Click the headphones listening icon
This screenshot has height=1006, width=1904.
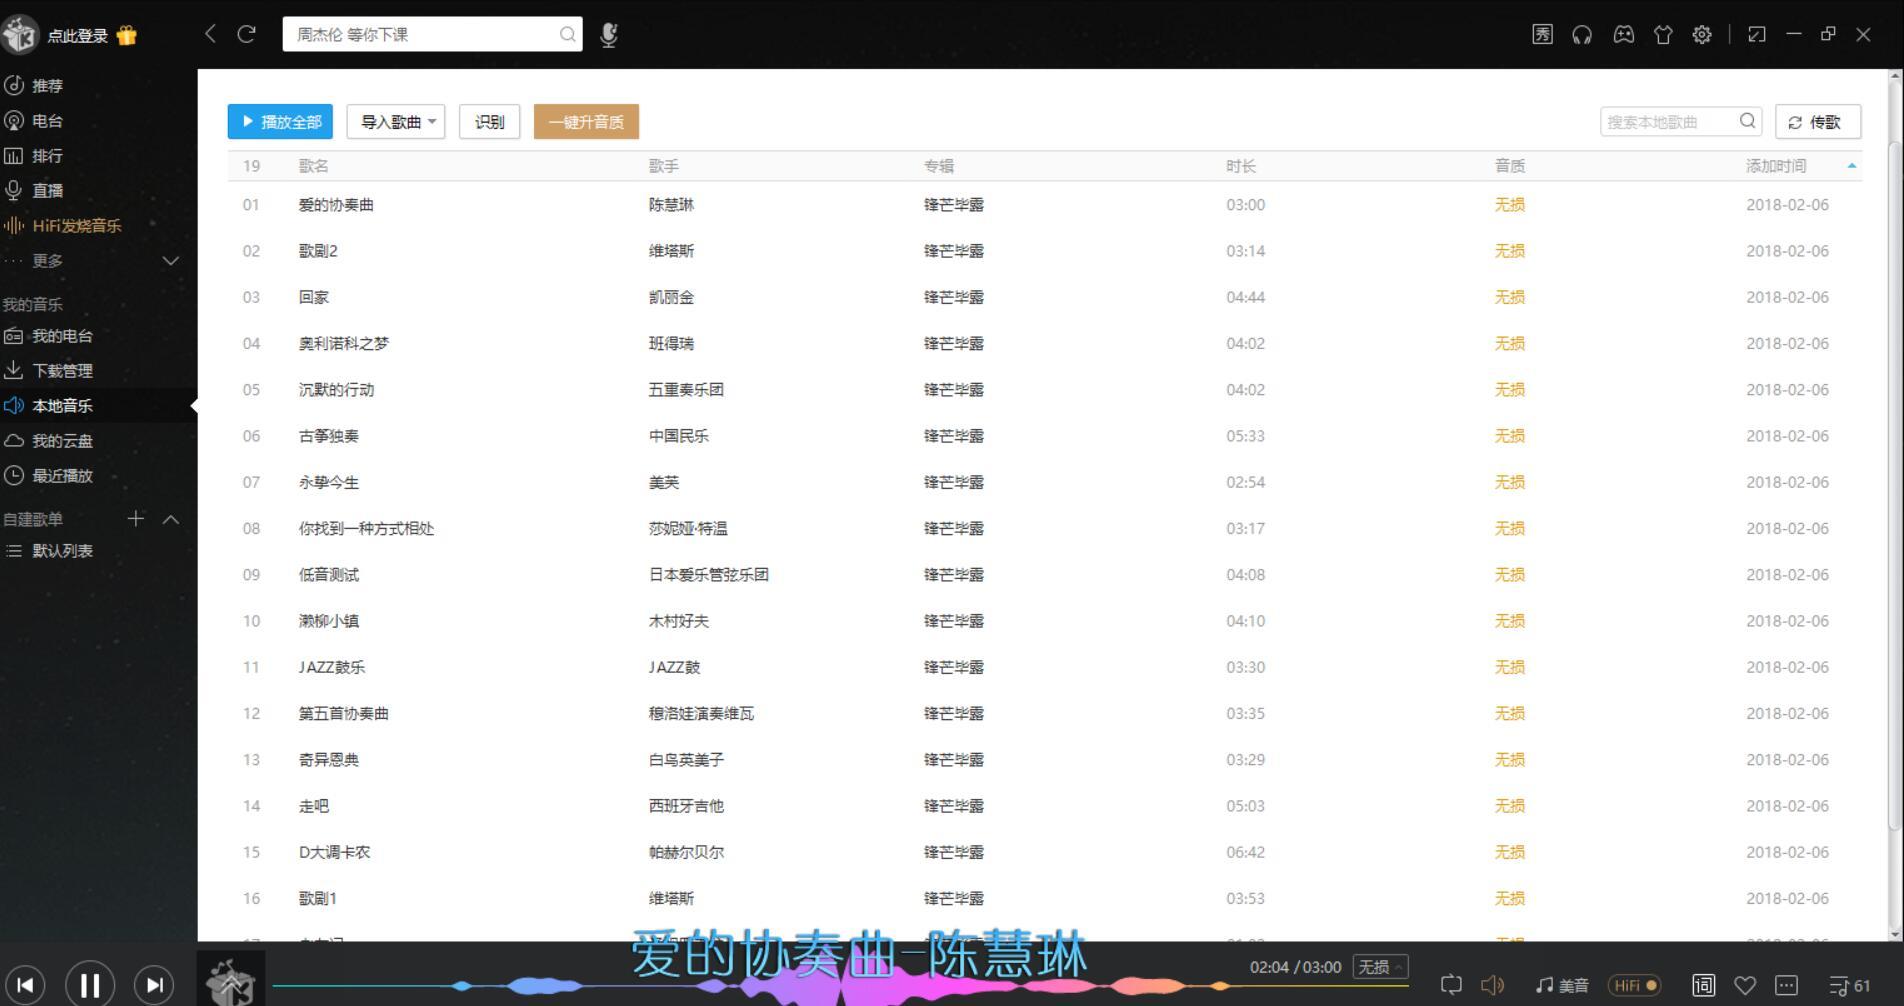pyautogui.click(x=1581, y=34)
